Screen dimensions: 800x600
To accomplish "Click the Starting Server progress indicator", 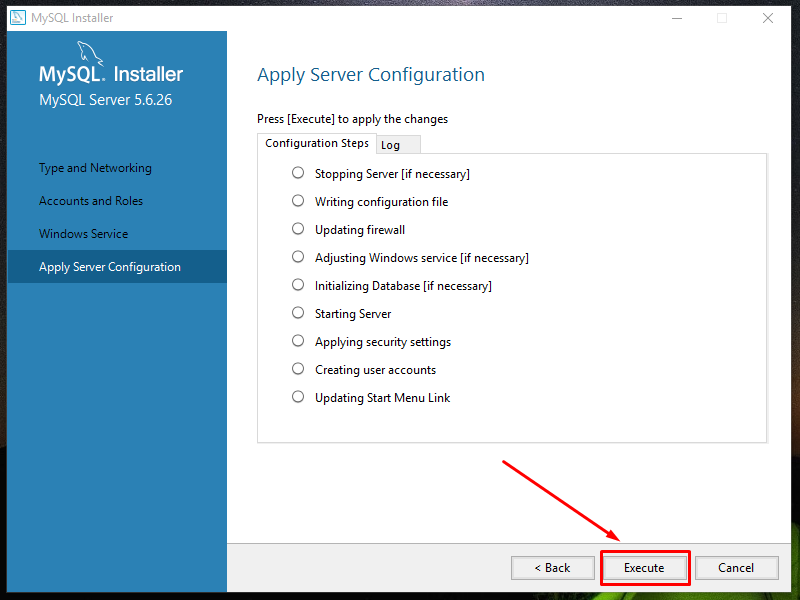I will pos(297,313).
